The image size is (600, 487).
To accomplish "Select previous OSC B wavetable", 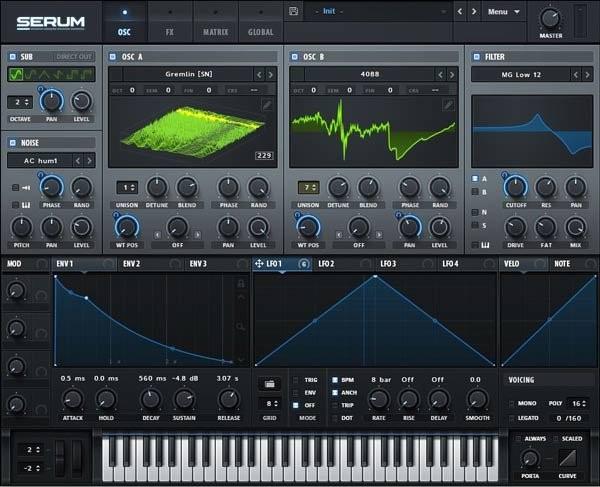I will [440, 75].
